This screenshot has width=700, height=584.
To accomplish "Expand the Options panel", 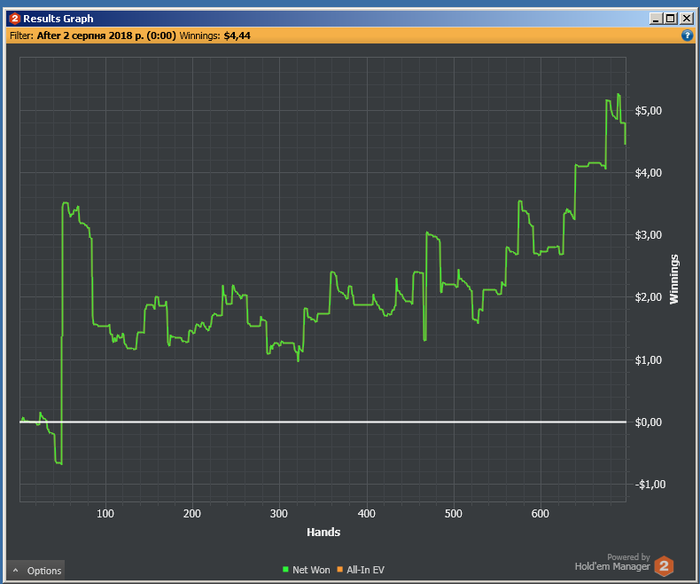I will 37,570.
